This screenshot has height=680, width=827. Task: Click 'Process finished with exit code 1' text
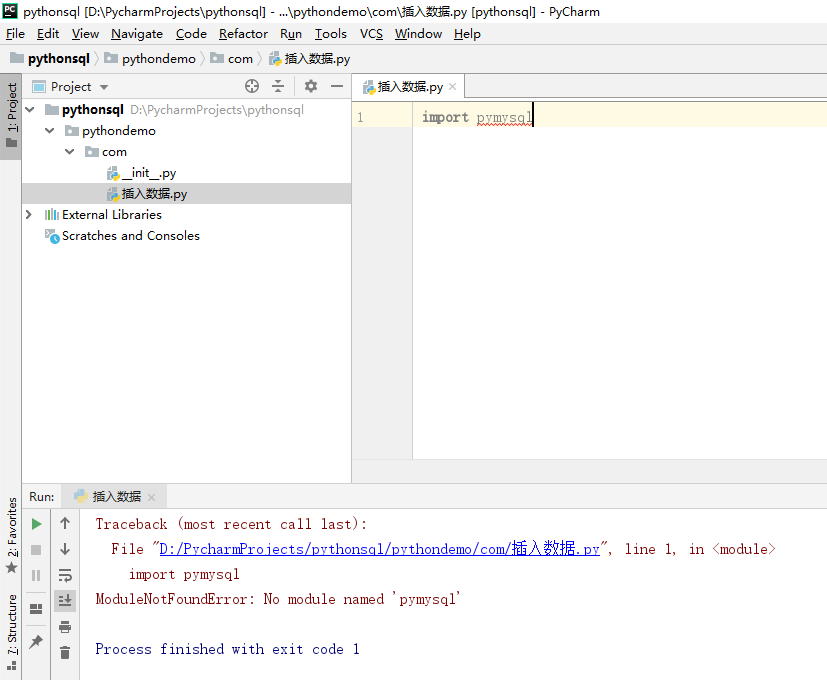(227, 649)
